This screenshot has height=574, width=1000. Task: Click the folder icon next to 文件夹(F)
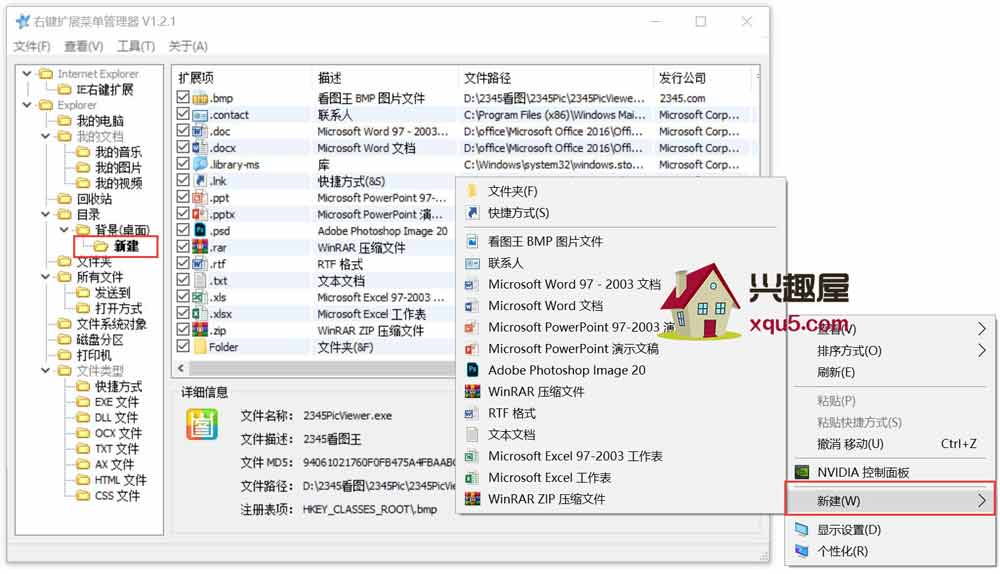point(473,191)
